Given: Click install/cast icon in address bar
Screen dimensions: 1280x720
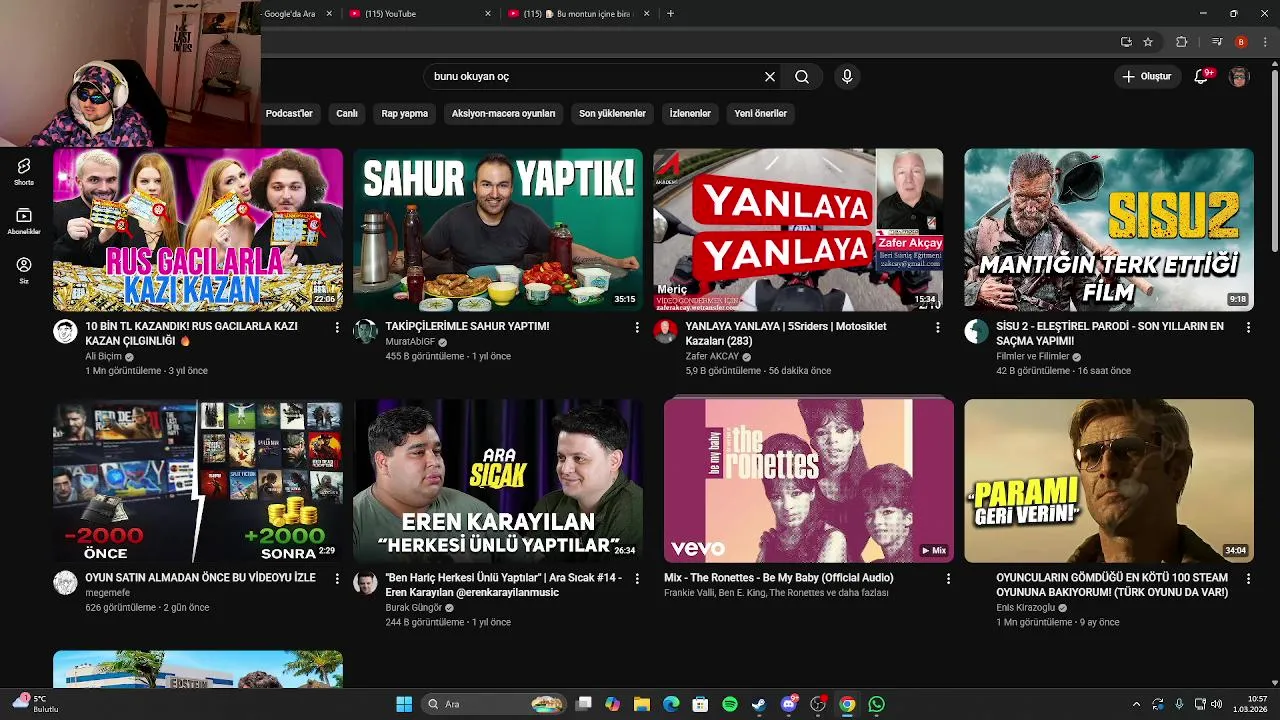Looking at the screenshot, I should click(x=1126, y=42).
